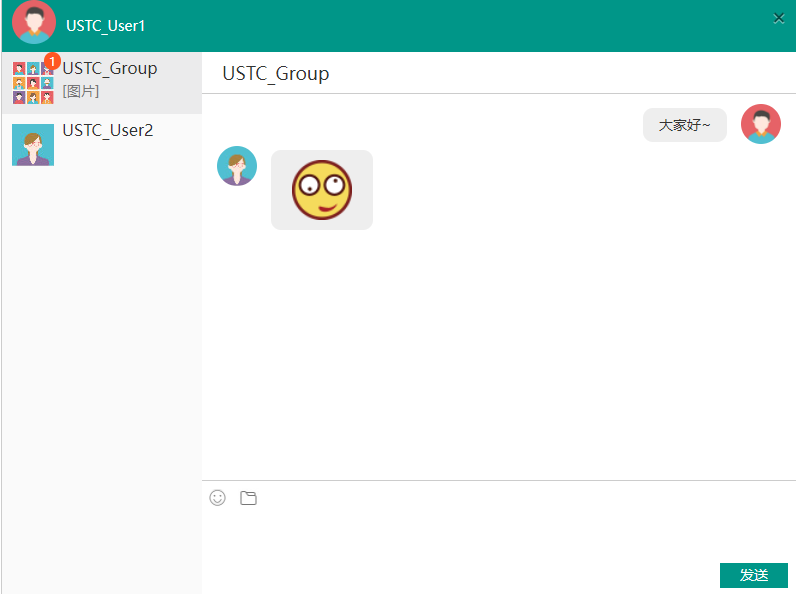Click USTC_User2 avatar in contact list
796x594 pixels.
point(33,145)
